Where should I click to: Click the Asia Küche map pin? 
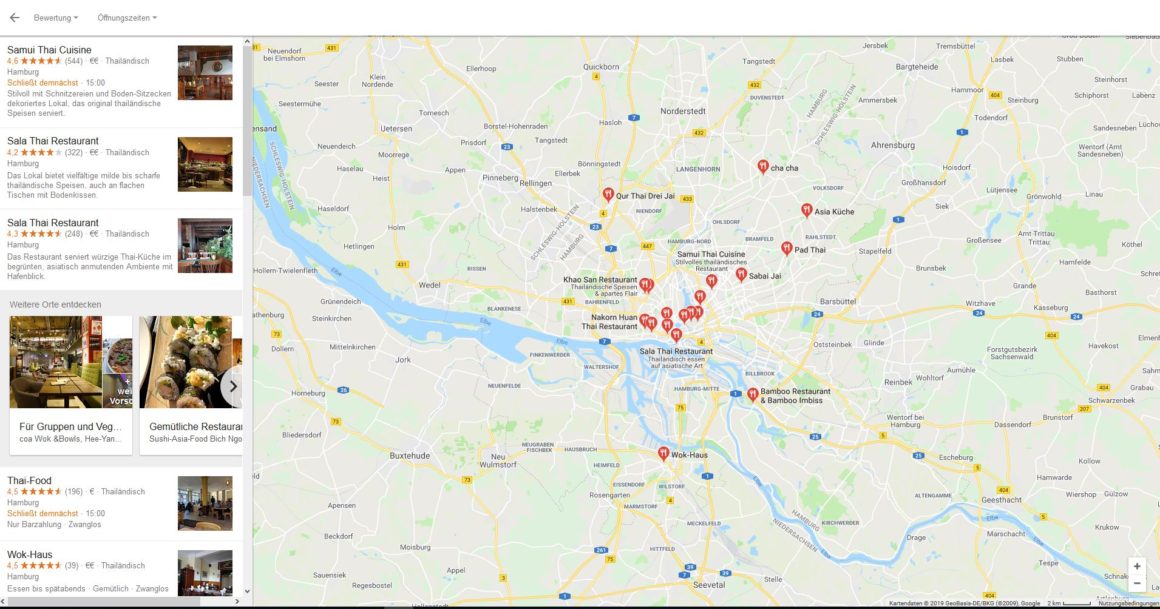(806, 210)
